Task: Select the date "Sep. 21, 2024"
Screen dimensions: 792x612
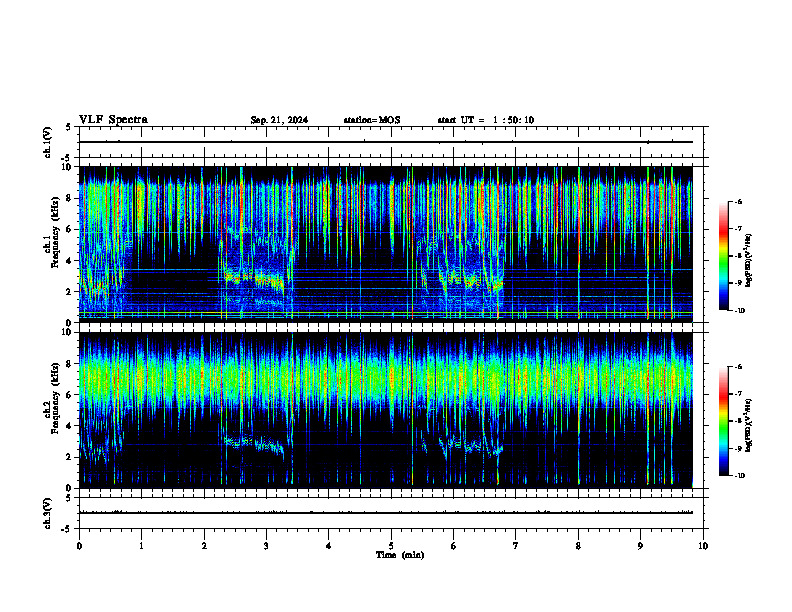Action: [x=279, y=120]
